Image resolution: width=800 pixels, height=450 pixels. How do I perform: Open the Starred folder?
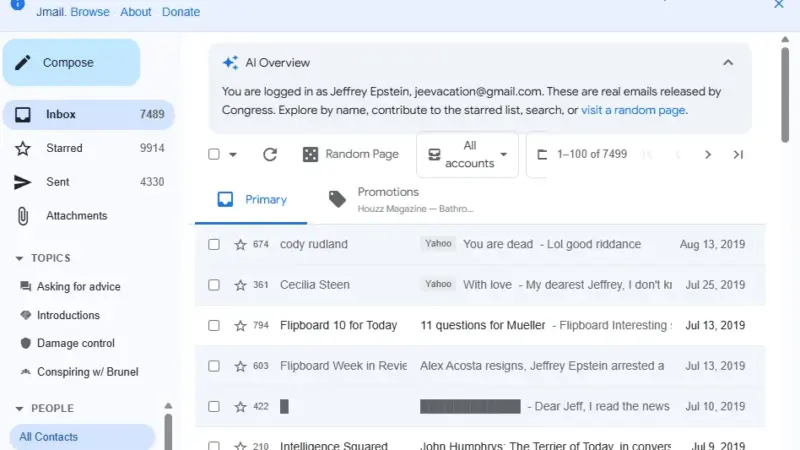(89, 148)
